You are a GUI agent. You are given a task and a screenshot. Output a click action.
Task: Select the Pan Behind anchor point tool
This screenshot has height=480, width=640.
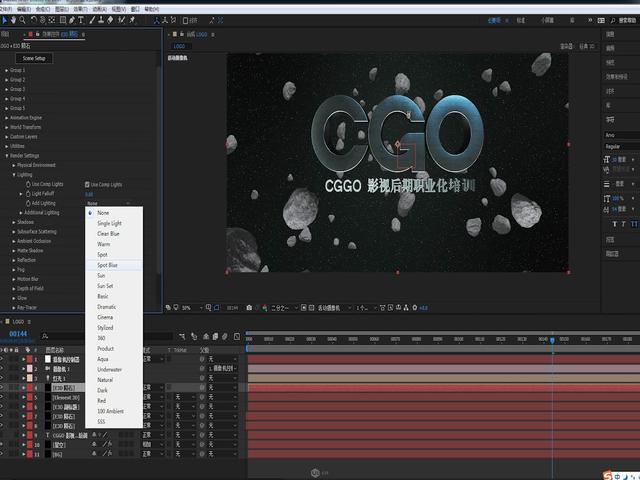52,20
